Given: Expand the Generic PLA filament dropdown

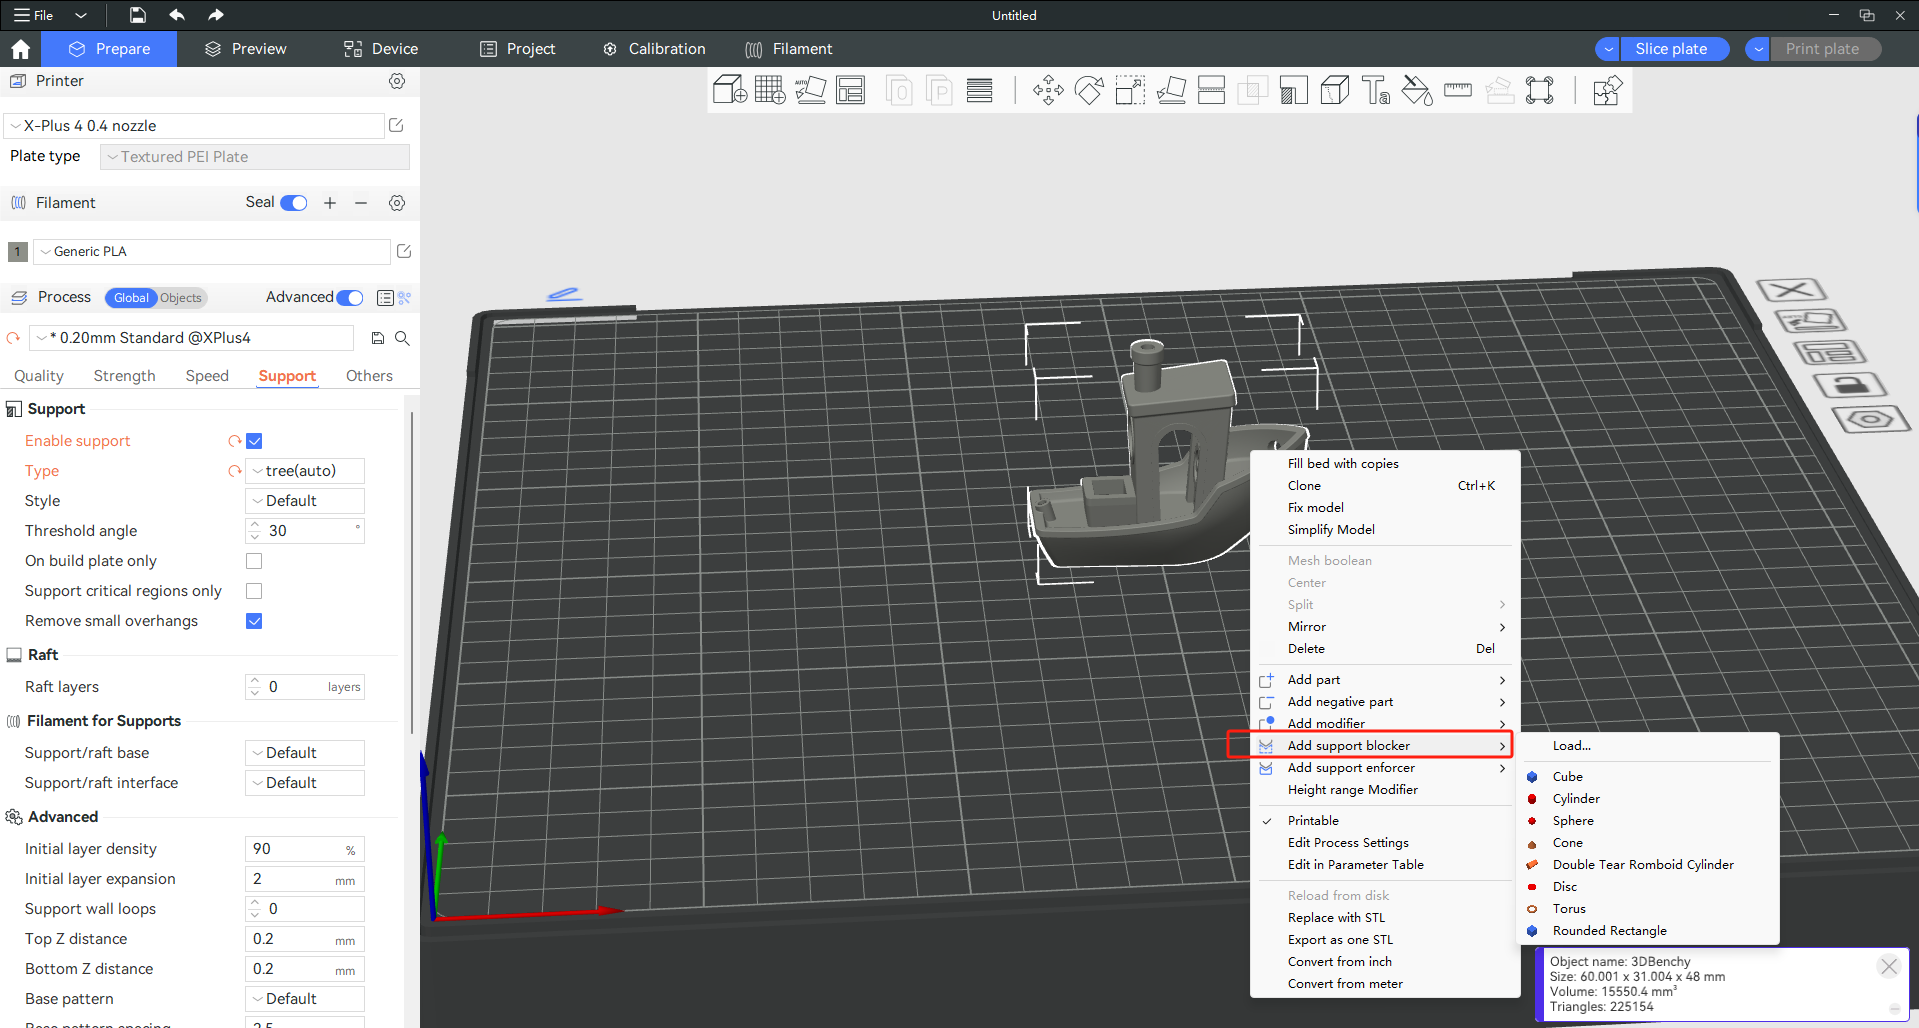Looking at the screenshot, I should click(x=212, y=252).
